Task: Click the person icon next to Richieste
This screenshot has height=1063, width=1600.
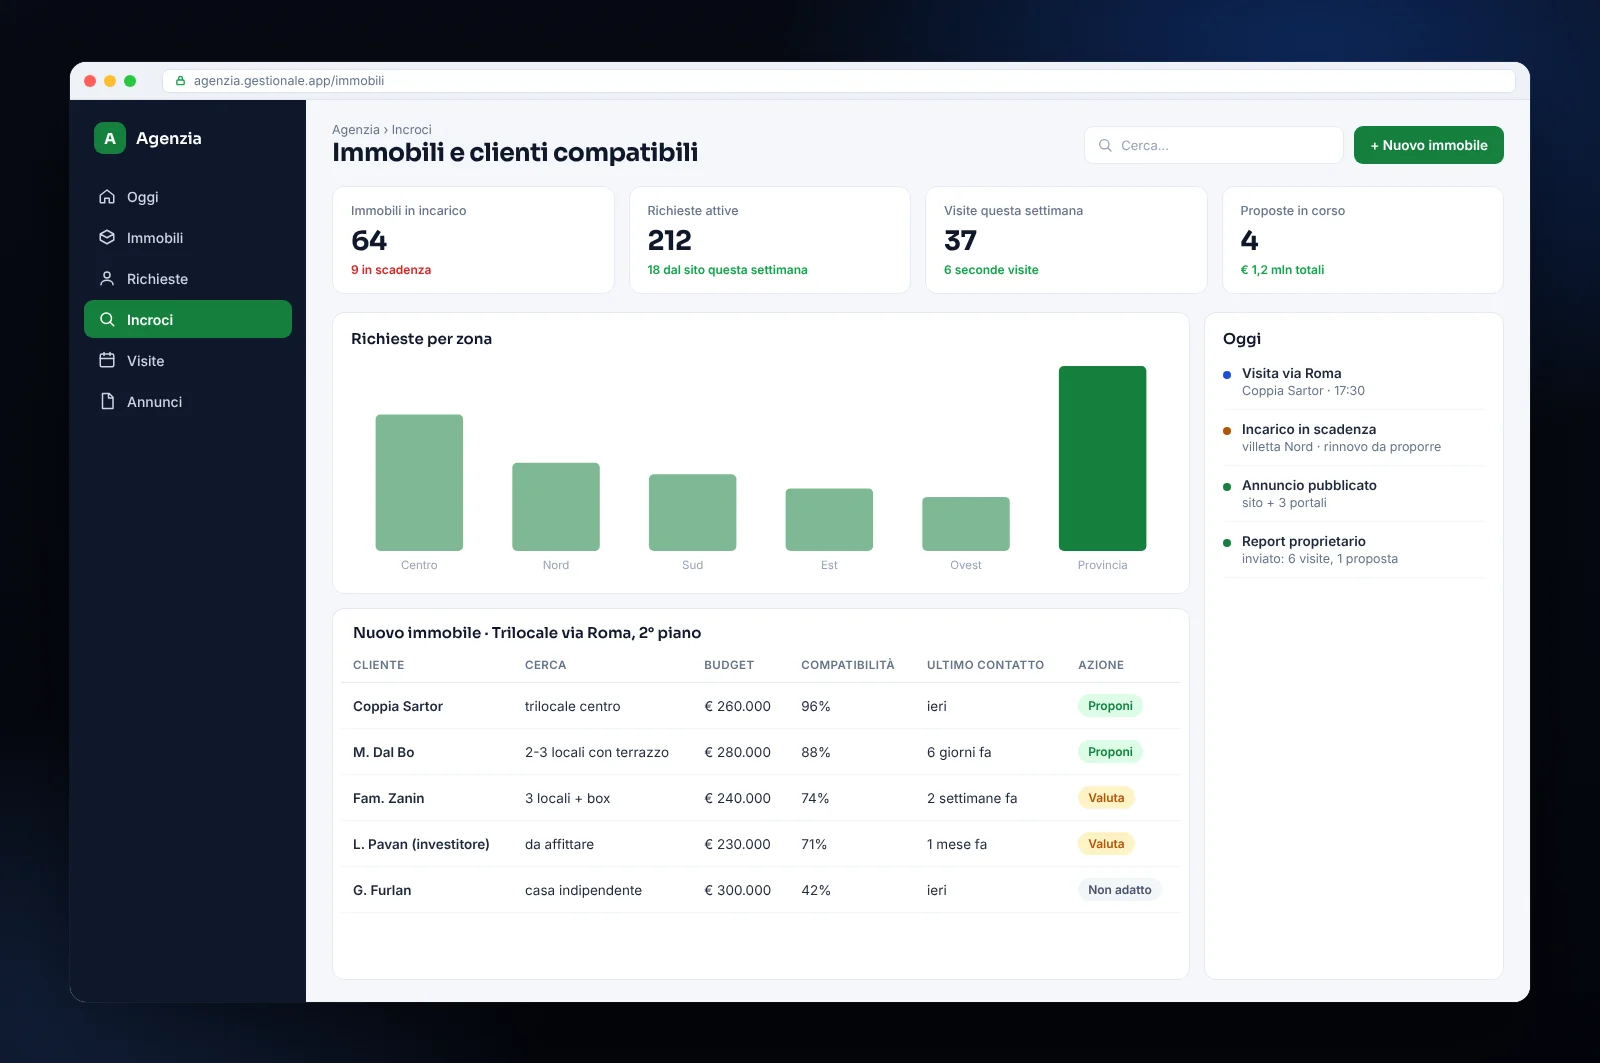Action: coord(107,279)
